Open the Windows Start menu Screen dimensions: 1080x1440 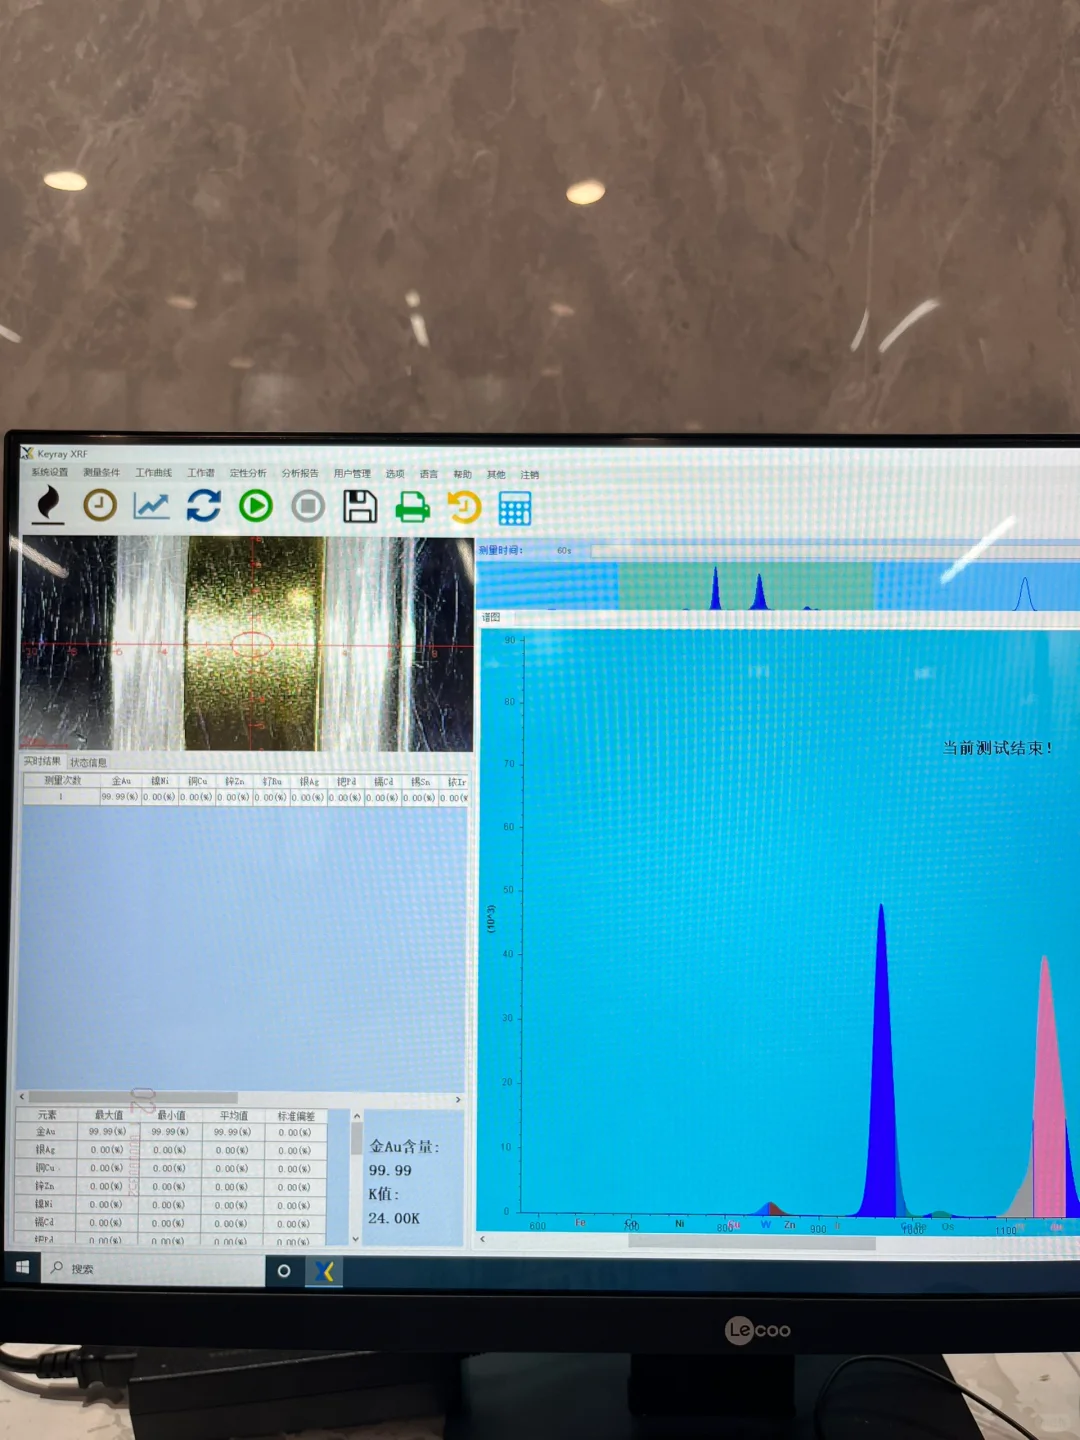tap(22, 1267)
